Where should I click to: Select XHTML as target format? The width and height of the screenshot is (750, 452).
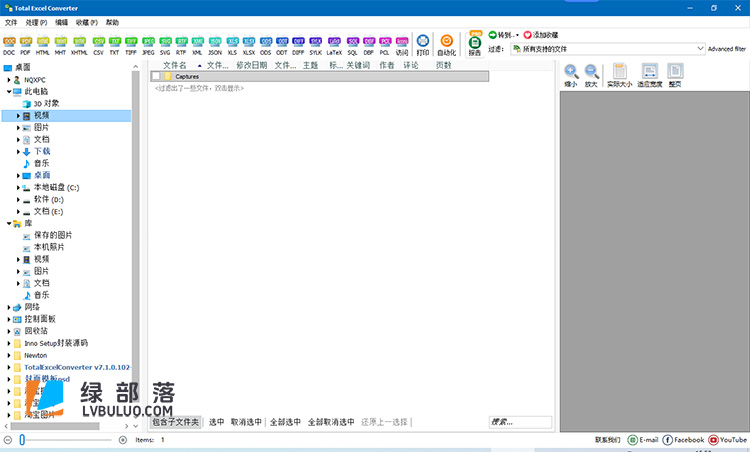(x=79, y=45)
